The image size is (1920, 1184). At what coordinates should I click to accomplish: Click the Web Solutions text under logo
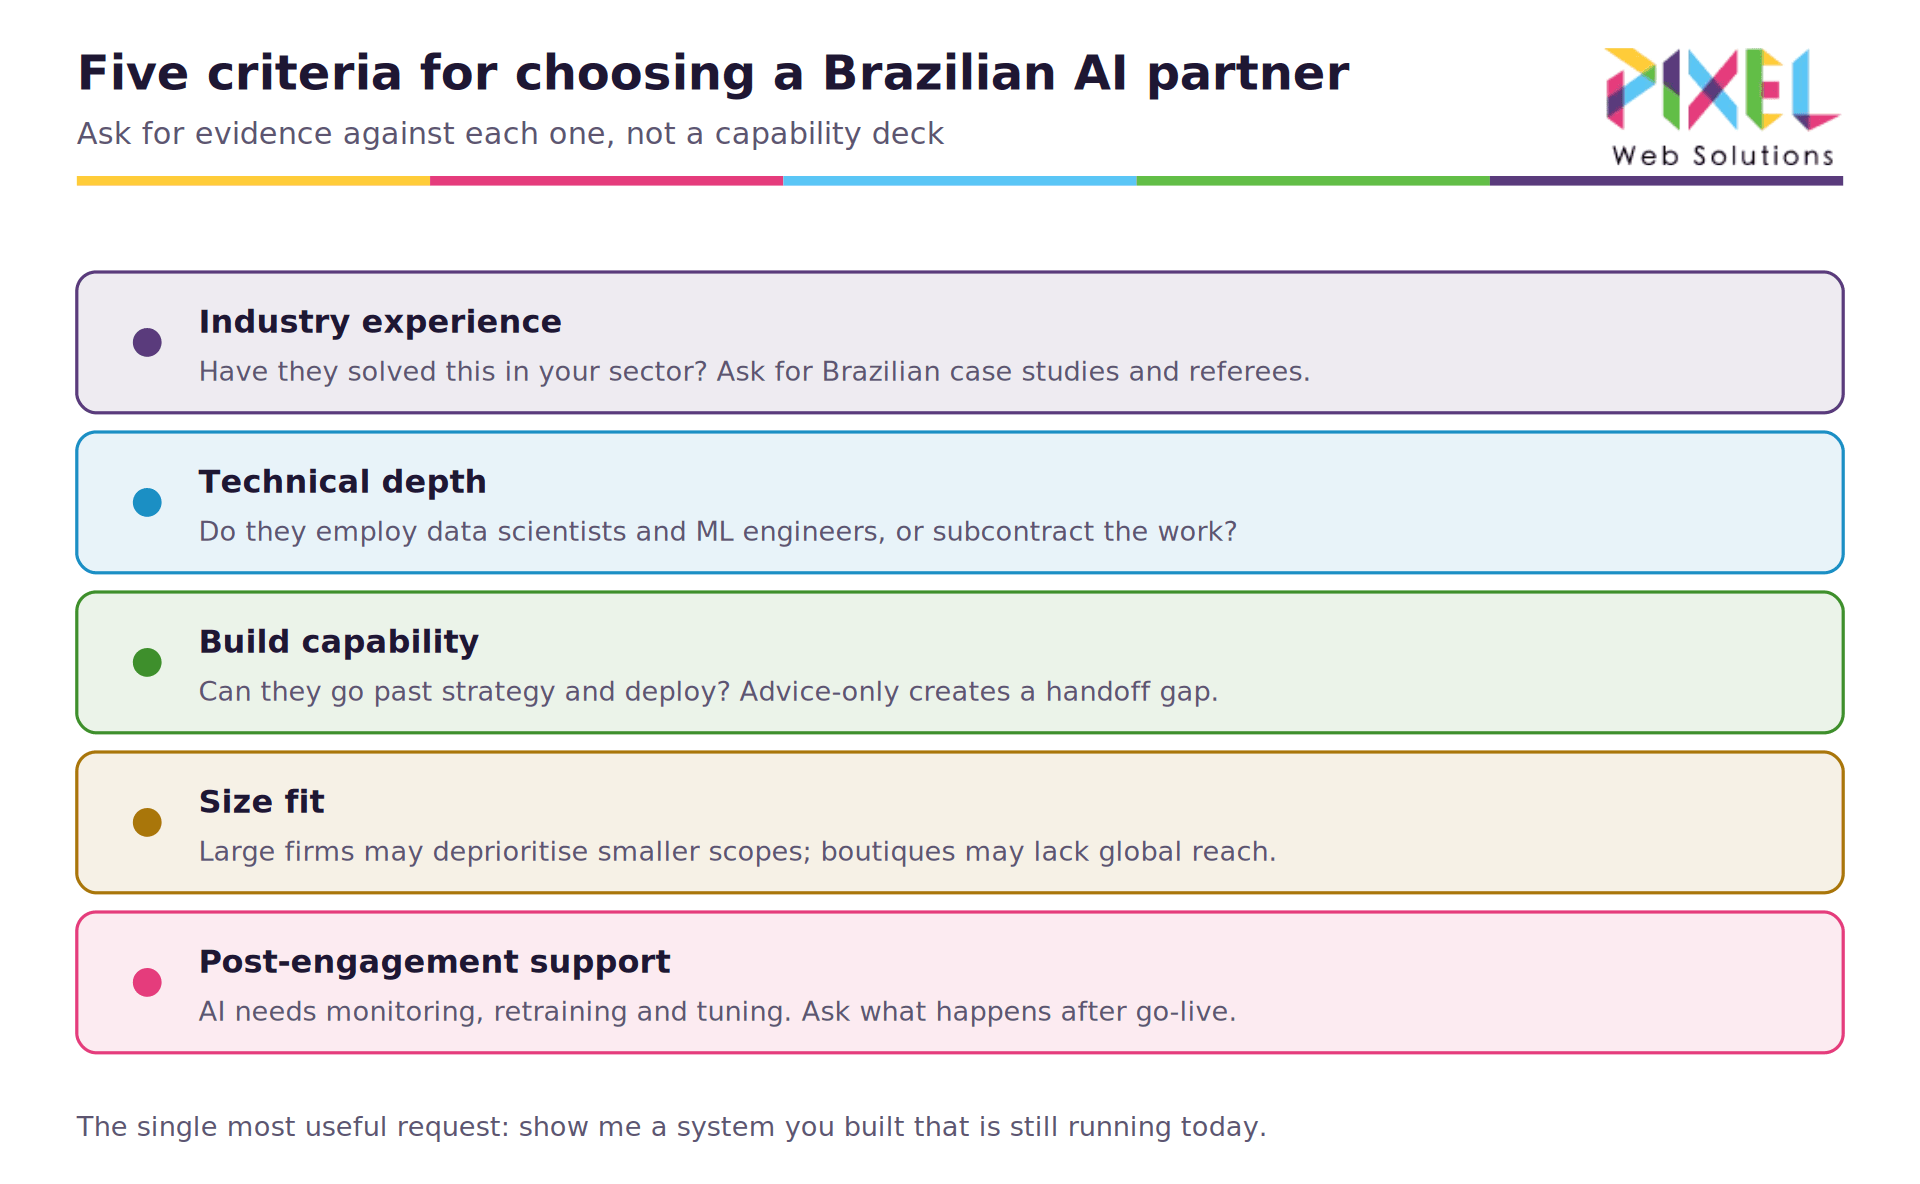1723,156
